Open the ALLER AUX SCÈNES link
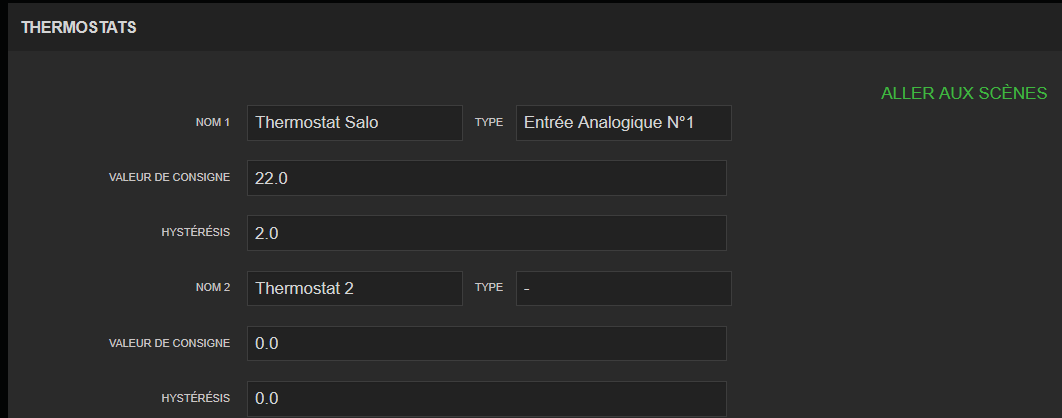This screenshot has height=418, width=1062. [x=963, y=93]
